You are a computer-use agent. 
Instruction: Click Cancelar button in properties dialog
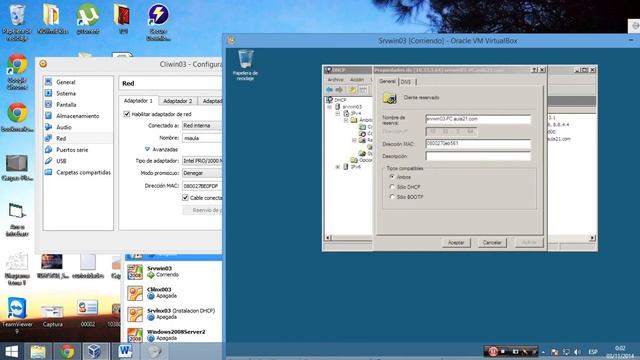[x=492, y=242]
